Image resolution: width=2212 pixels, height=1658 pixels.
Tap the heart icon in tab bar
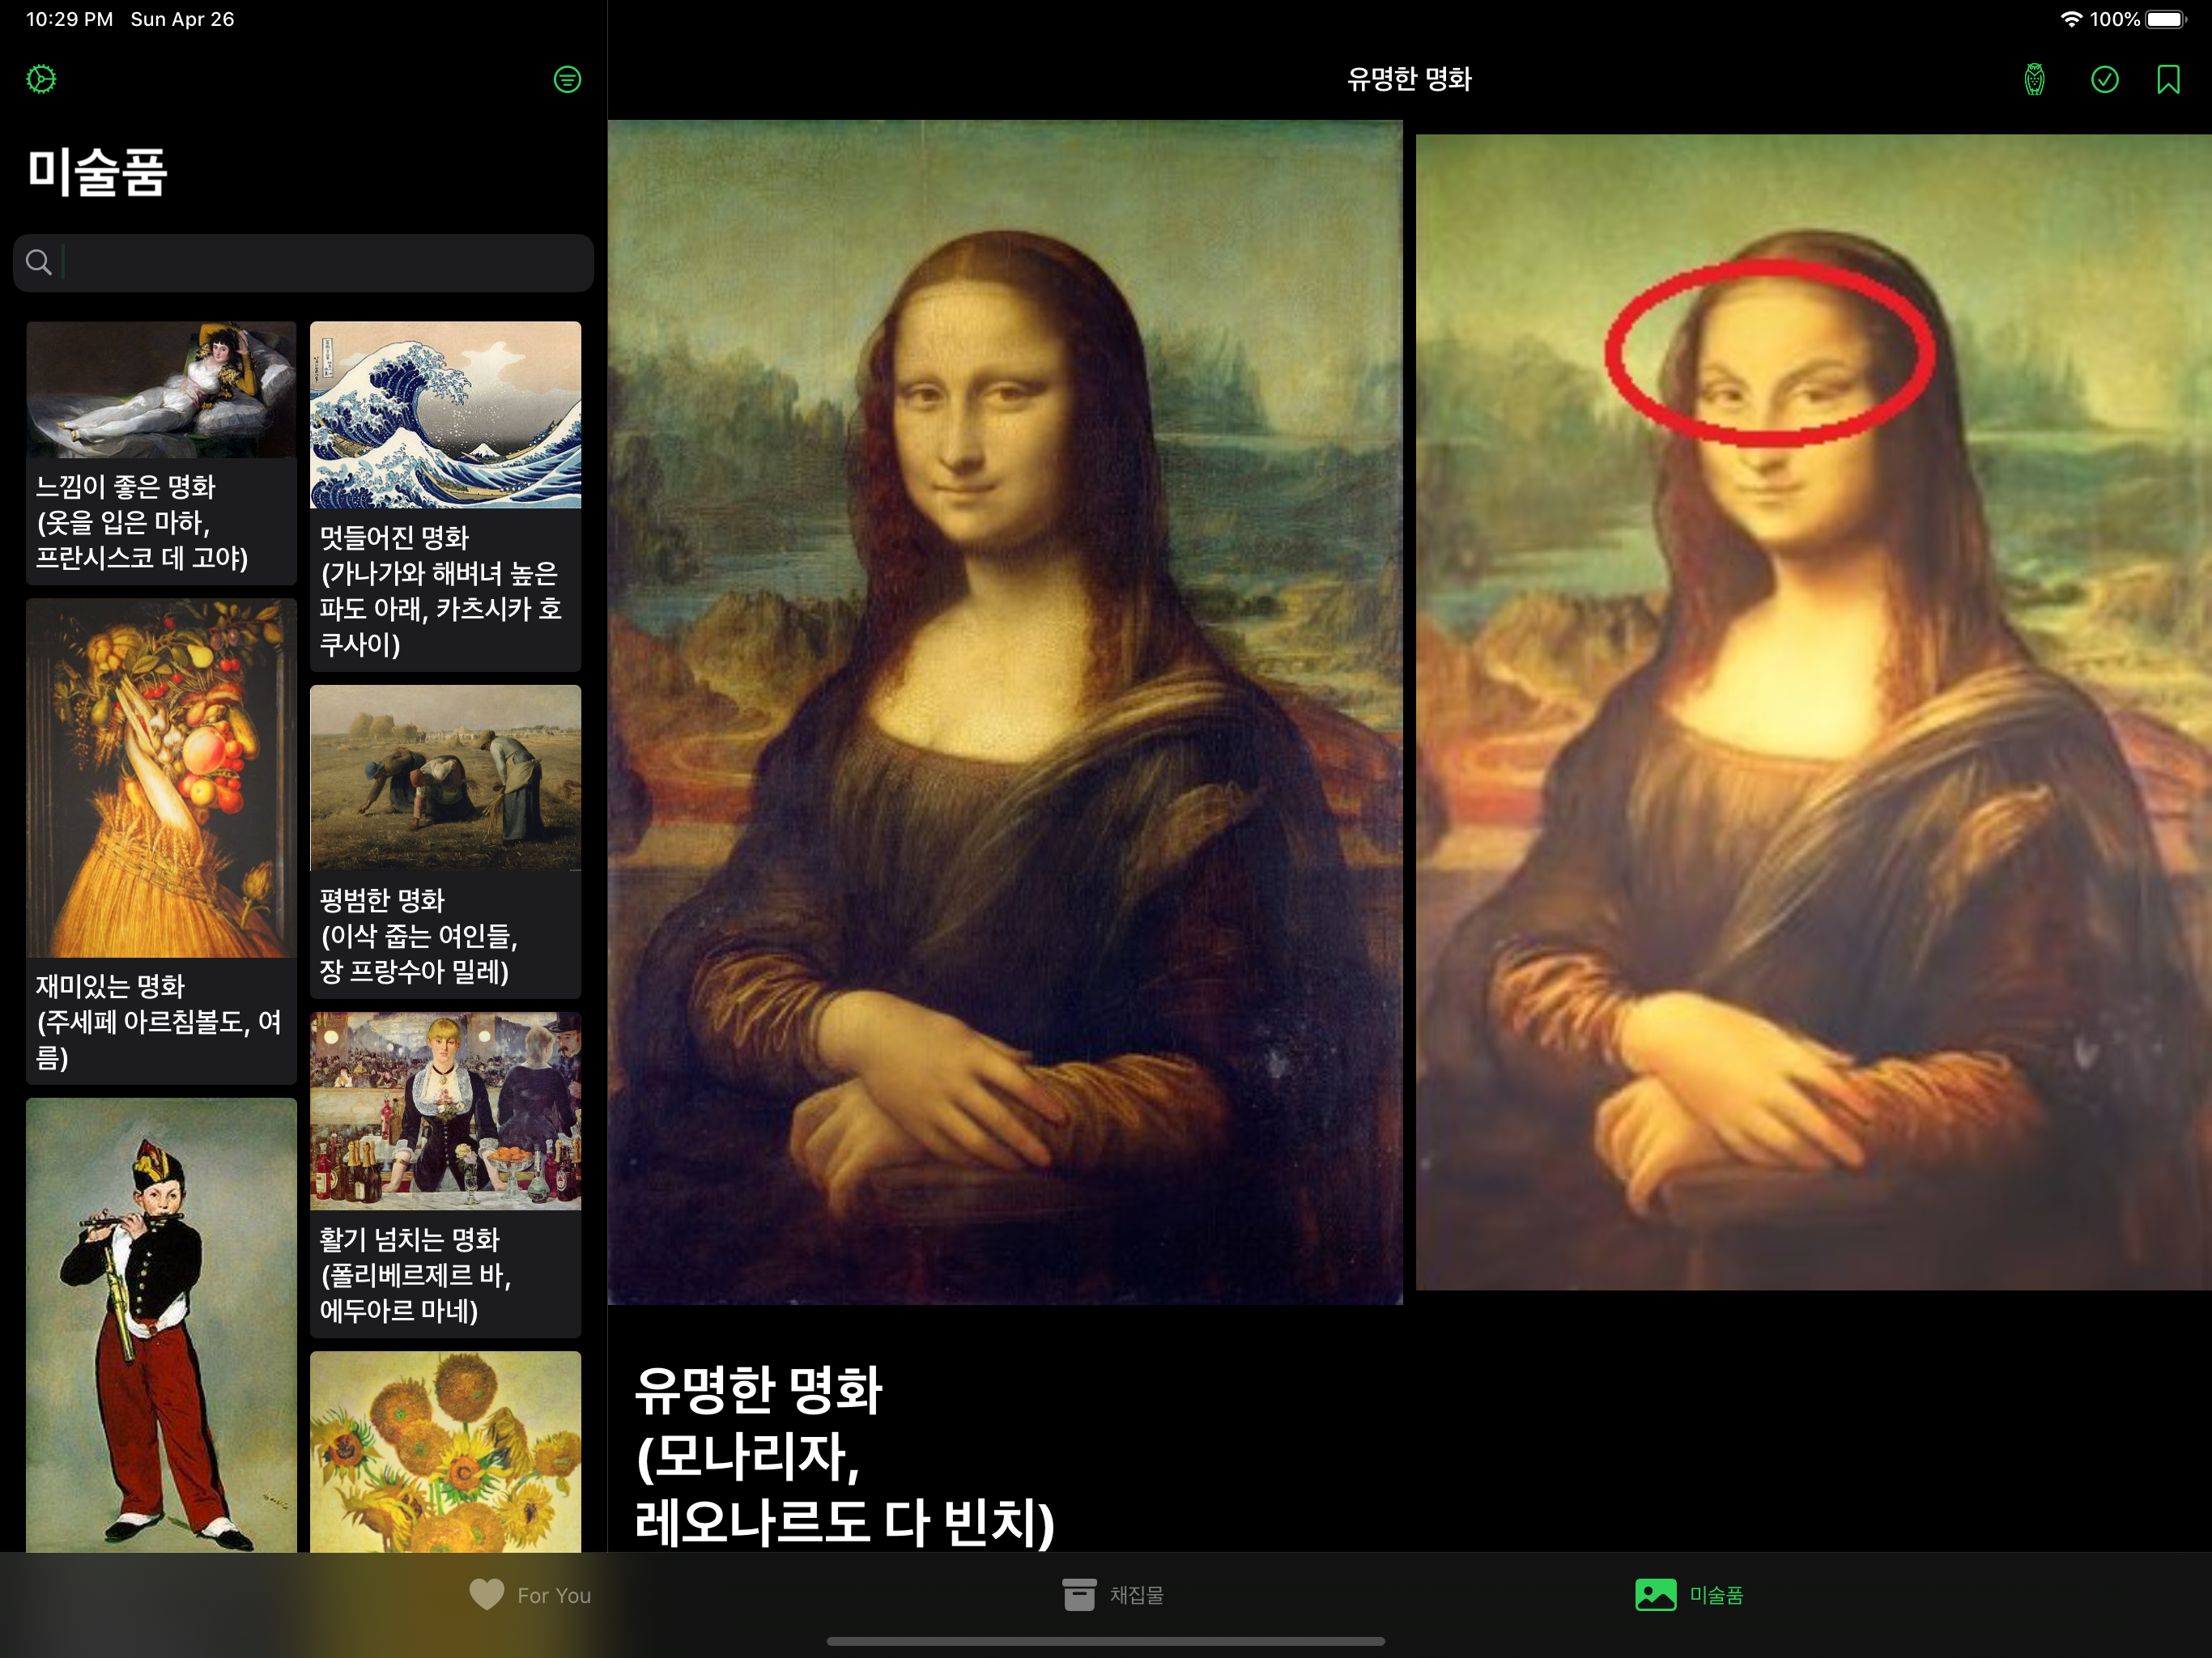coord(487,1594)
